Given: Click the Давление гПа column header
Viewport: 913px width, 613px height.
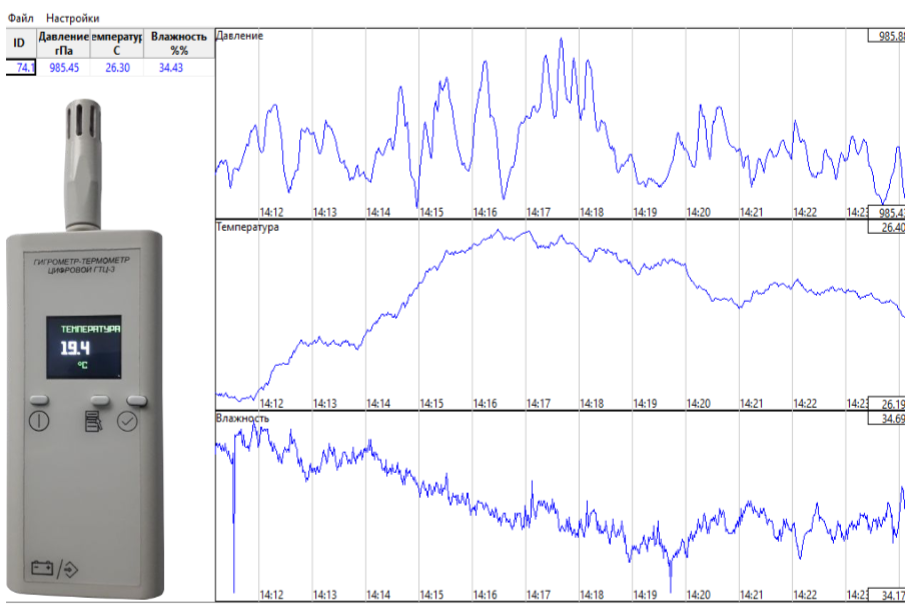Looking at the screenshot, I should pyautogui.click(x=63, y=43).
